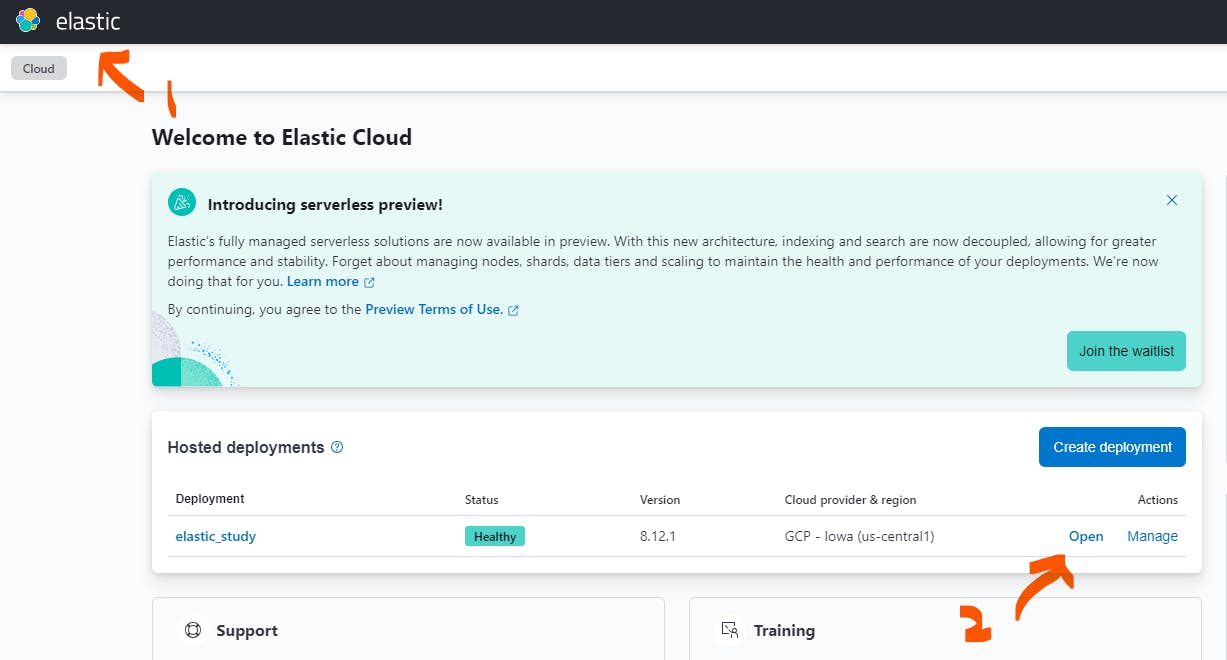The image size is (1227, 660).
Task: Click the Version column header
Action: point(660,499)
